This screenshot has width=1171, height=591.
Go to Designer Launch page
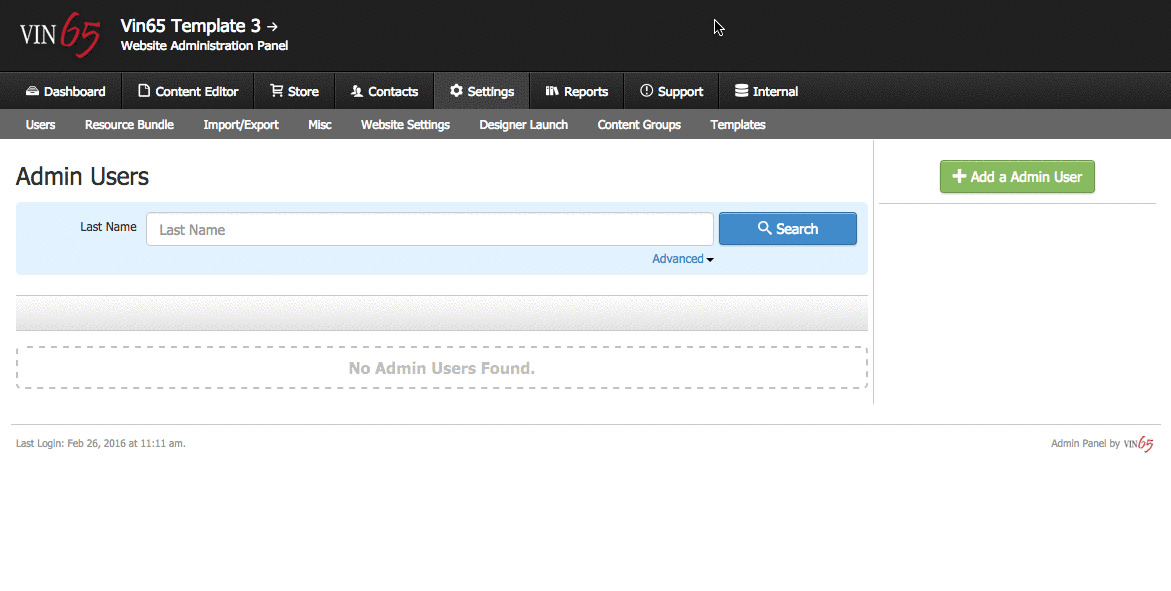pos(523,125)
